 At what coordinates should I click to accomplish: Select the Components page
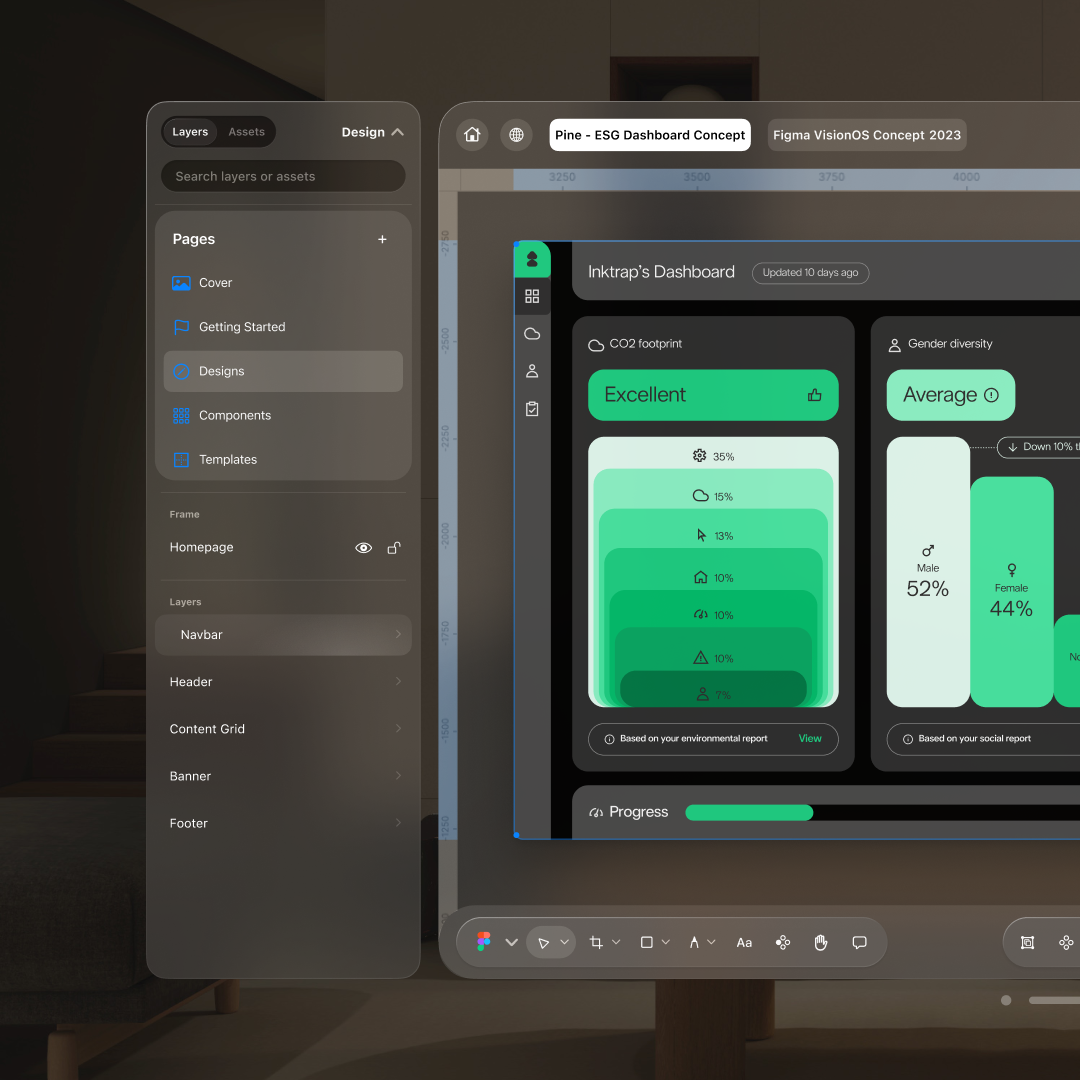(283, 415)
